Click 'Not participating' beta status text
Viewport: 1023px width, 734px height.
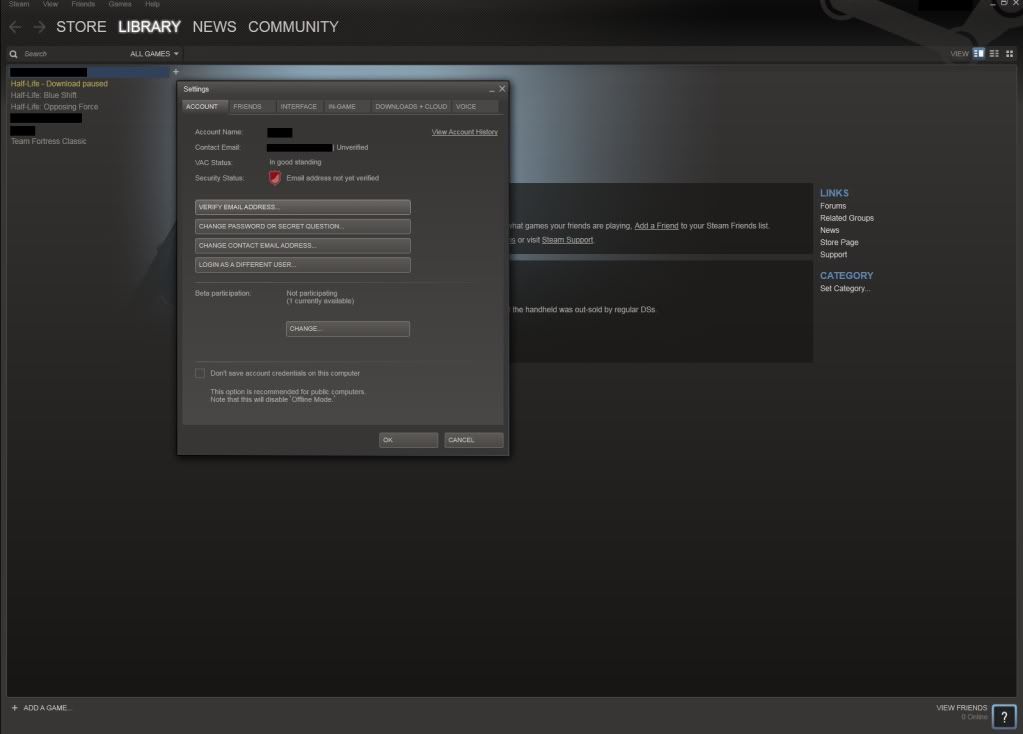point(312,294)
